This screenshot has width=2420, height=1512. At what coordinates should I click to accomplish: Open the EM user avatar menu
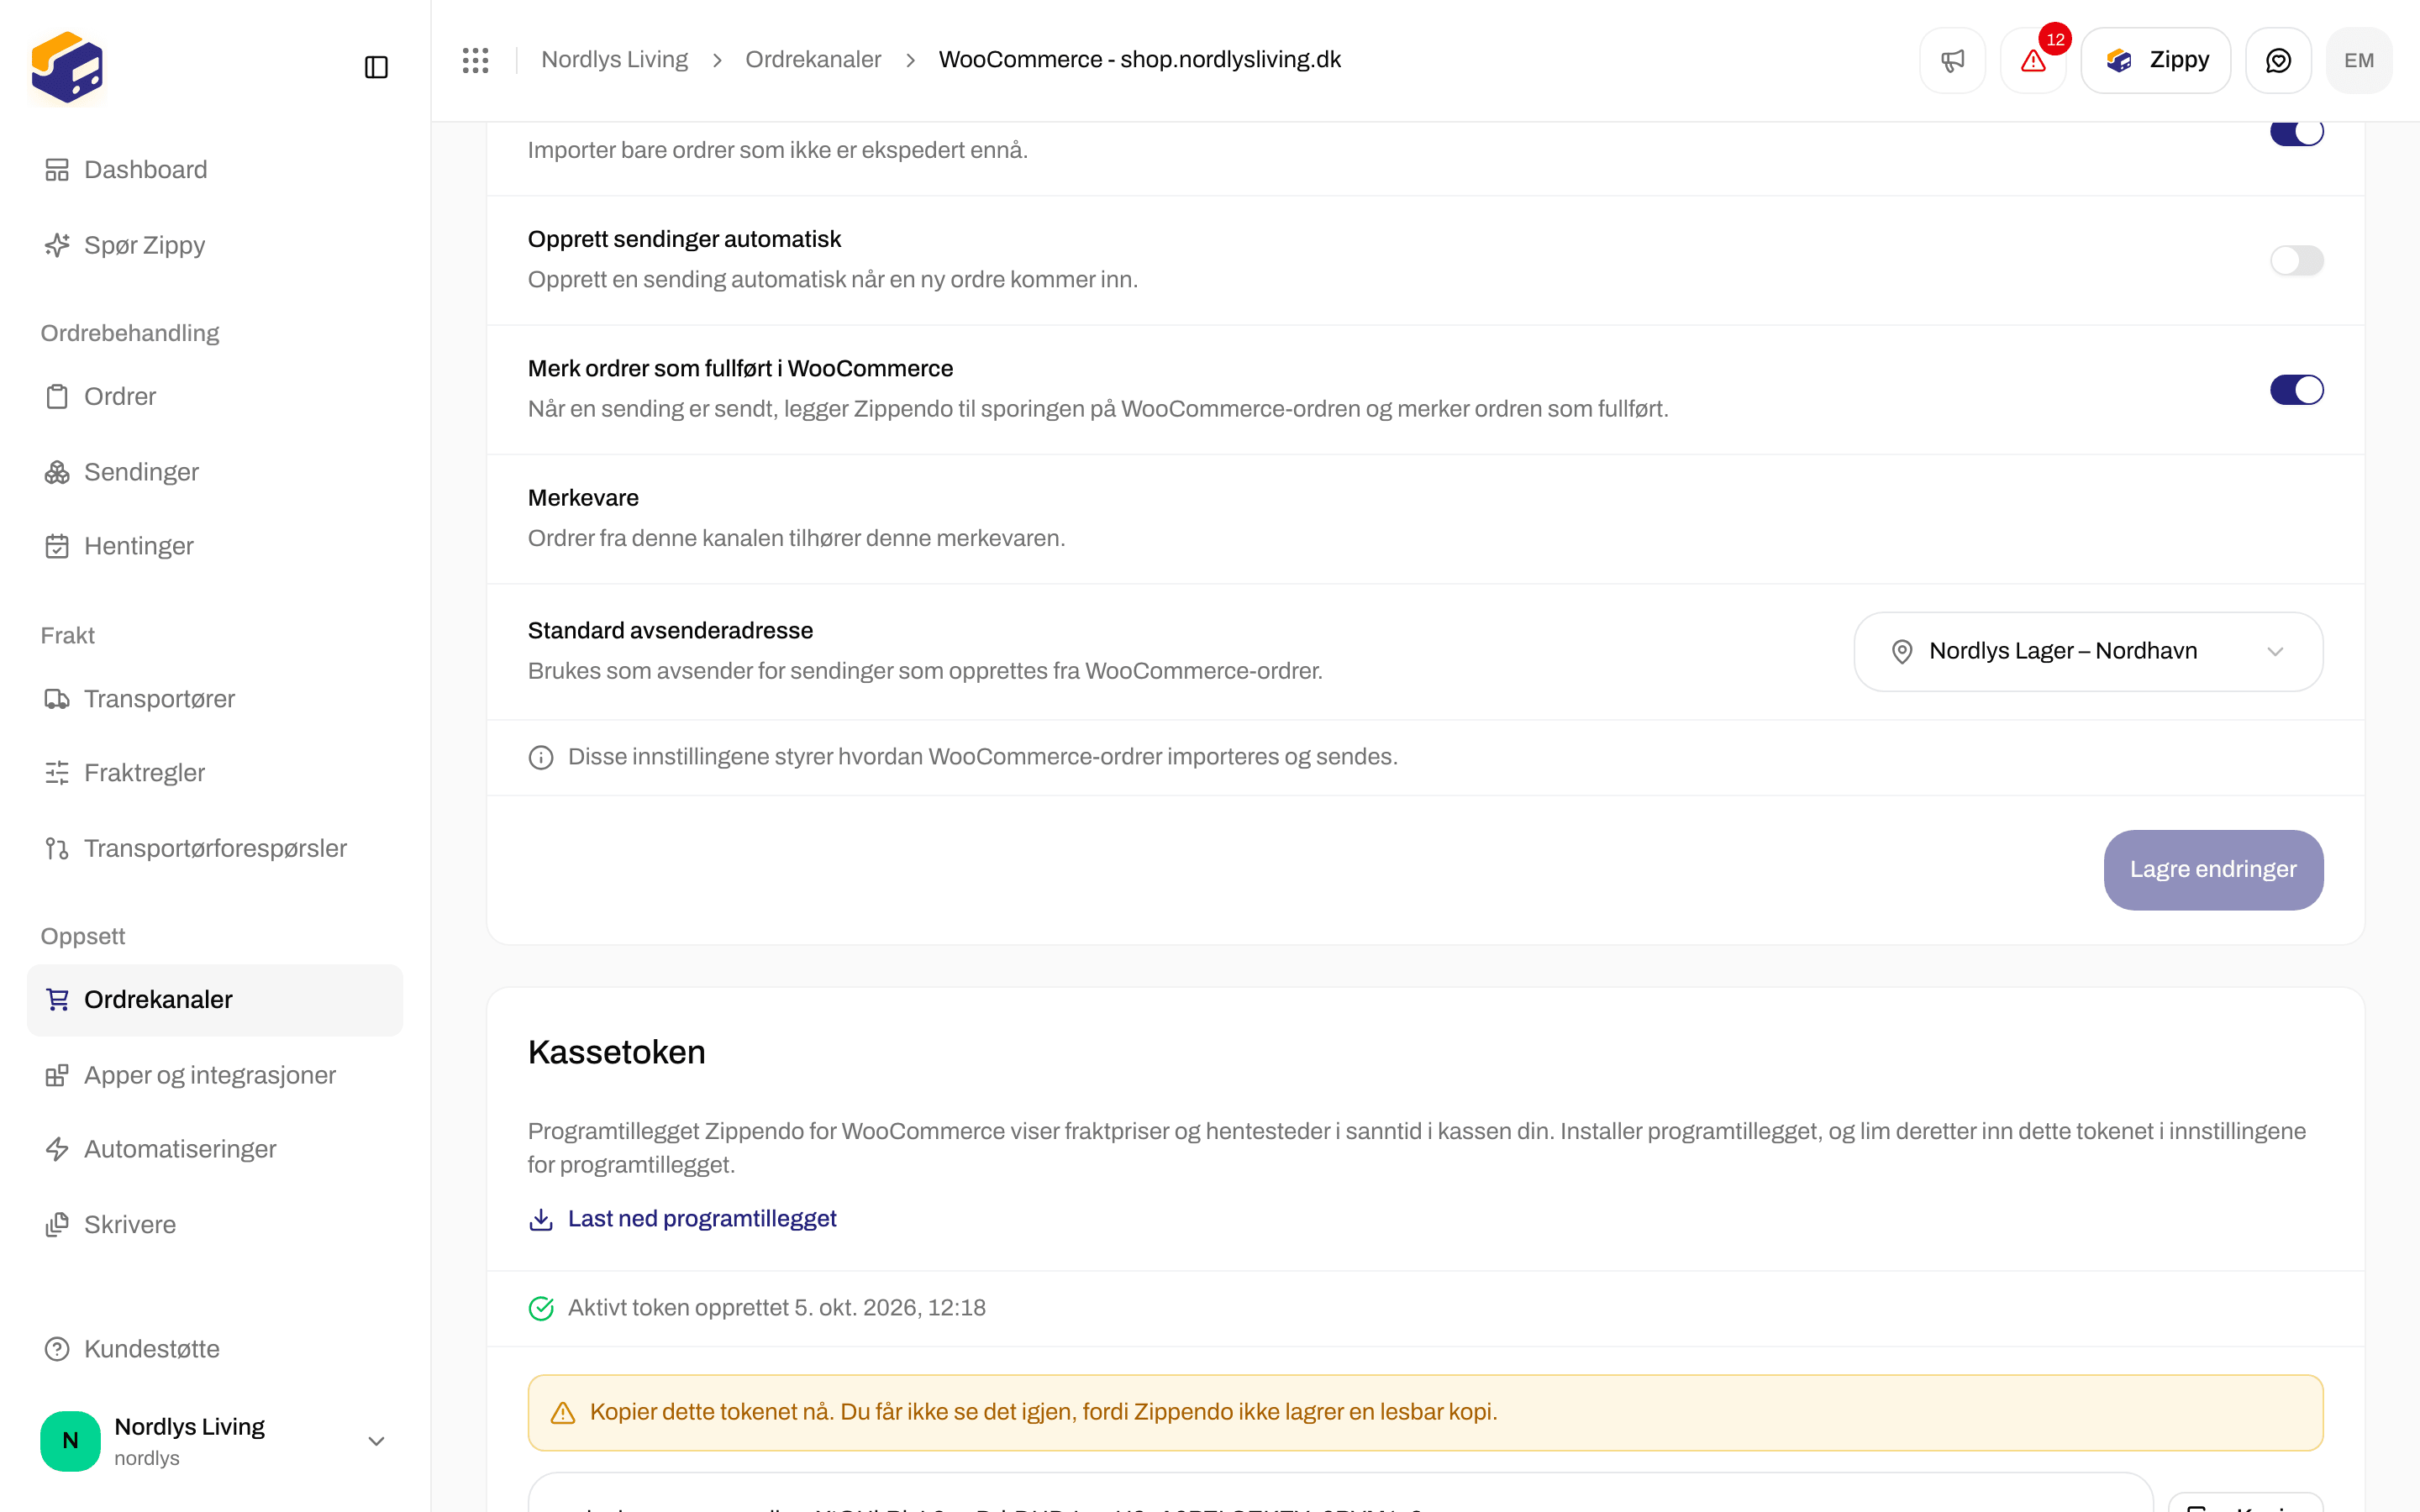(2359, 60)
